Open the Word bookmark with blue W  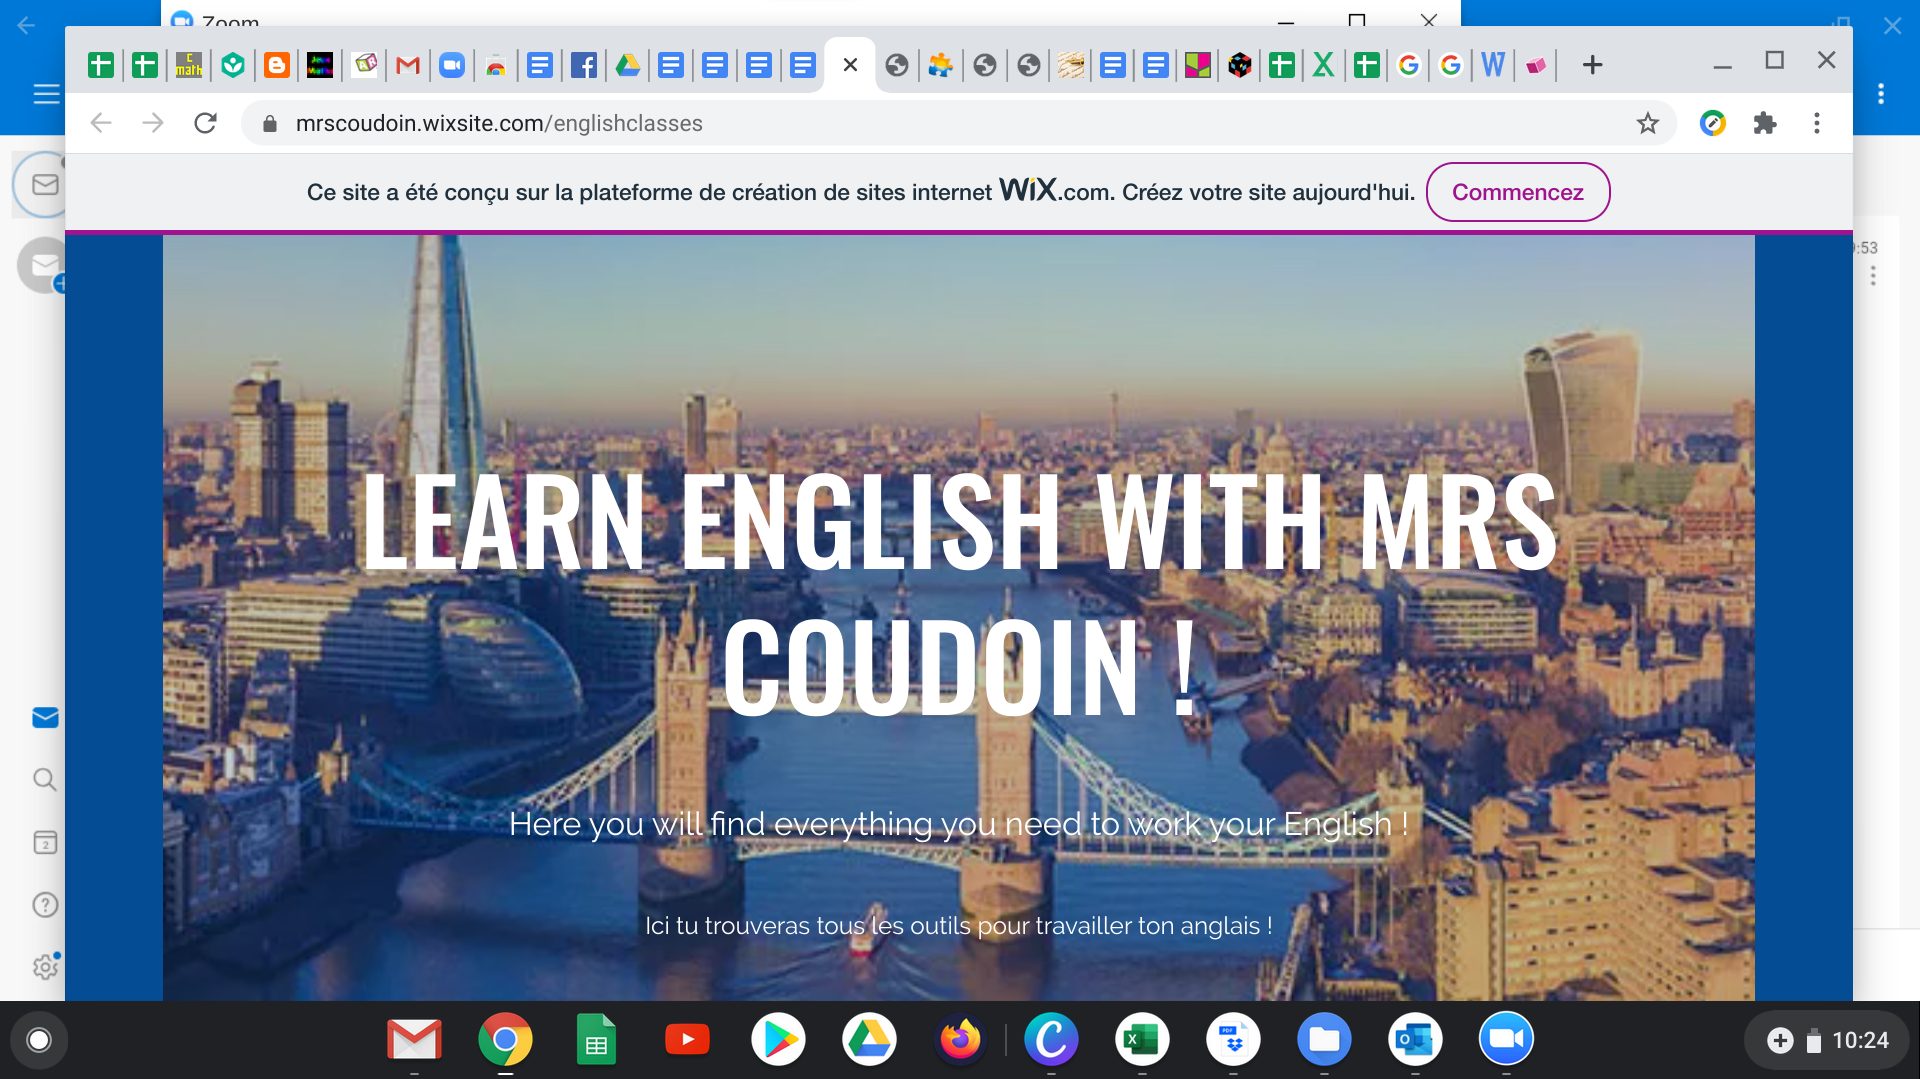coord(1493,64)
